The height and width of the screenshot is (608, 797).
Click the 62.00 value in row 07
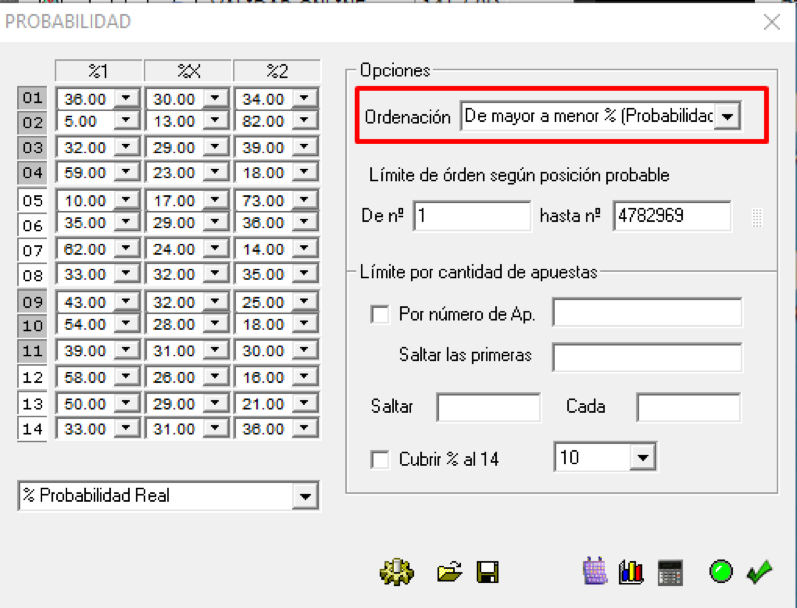(x=85, y=250)
